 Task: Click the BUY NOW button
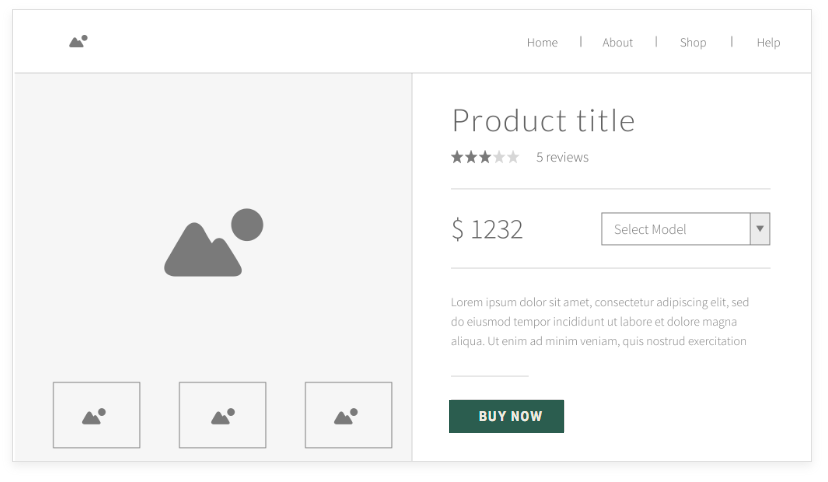coord(506,416)
